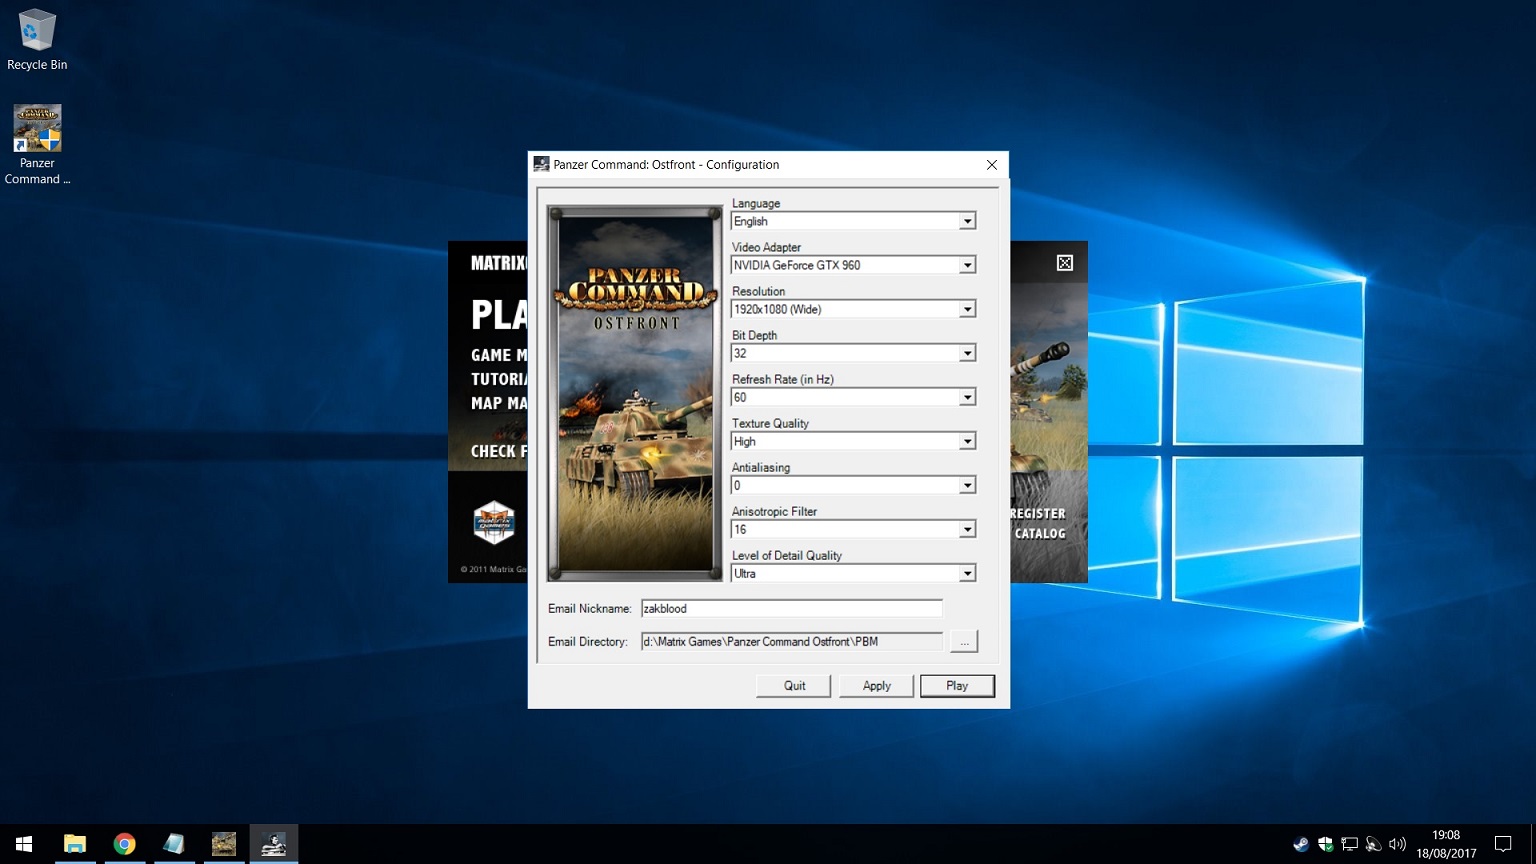Open the Resolution dropdown list

coord(967,309)
